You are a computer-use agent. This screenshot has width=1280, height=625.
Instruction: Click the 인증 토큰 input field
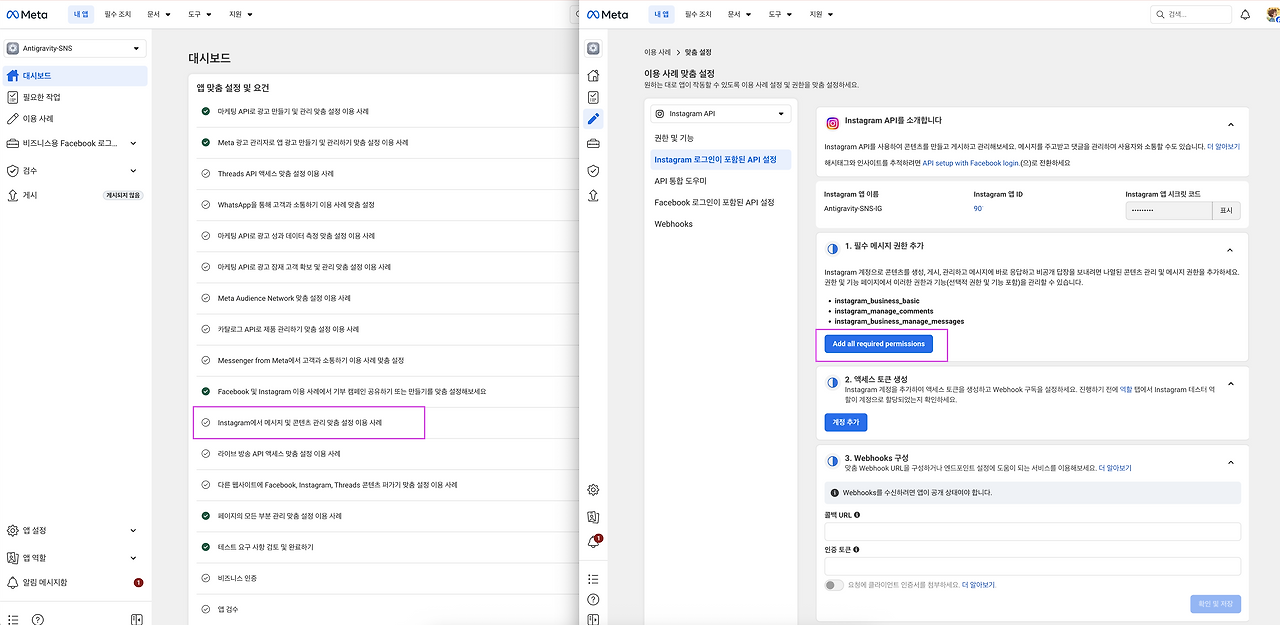pos(1032,566)
